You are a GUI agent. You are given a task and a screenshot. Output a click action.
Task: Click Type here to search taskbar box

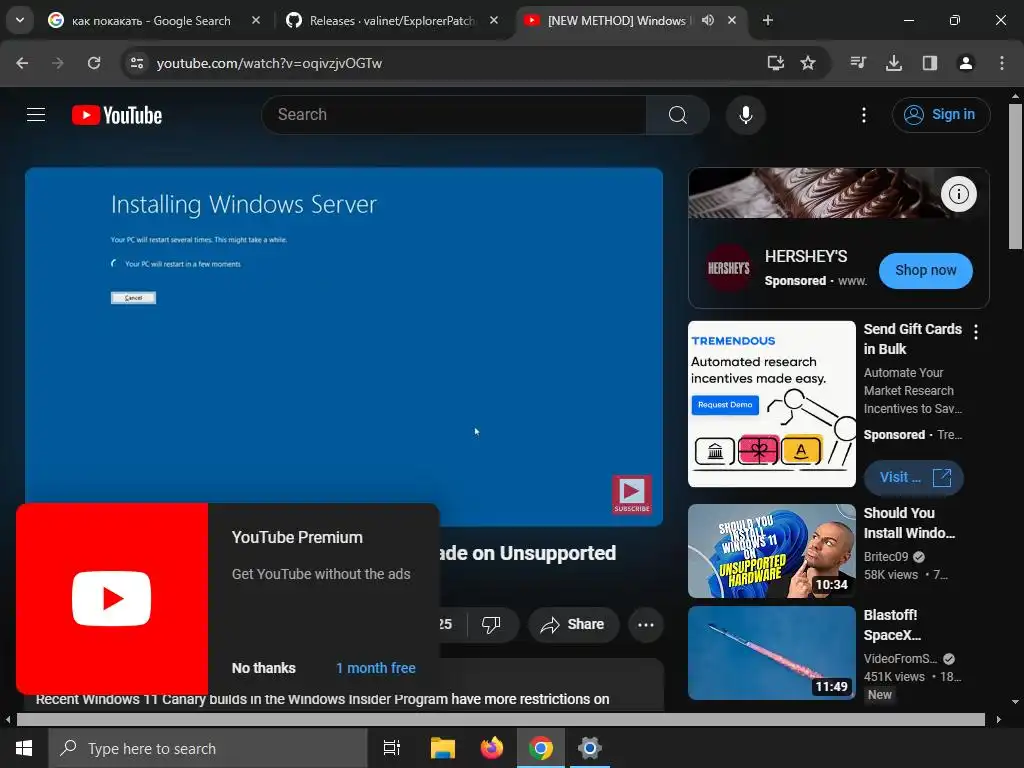208,748
